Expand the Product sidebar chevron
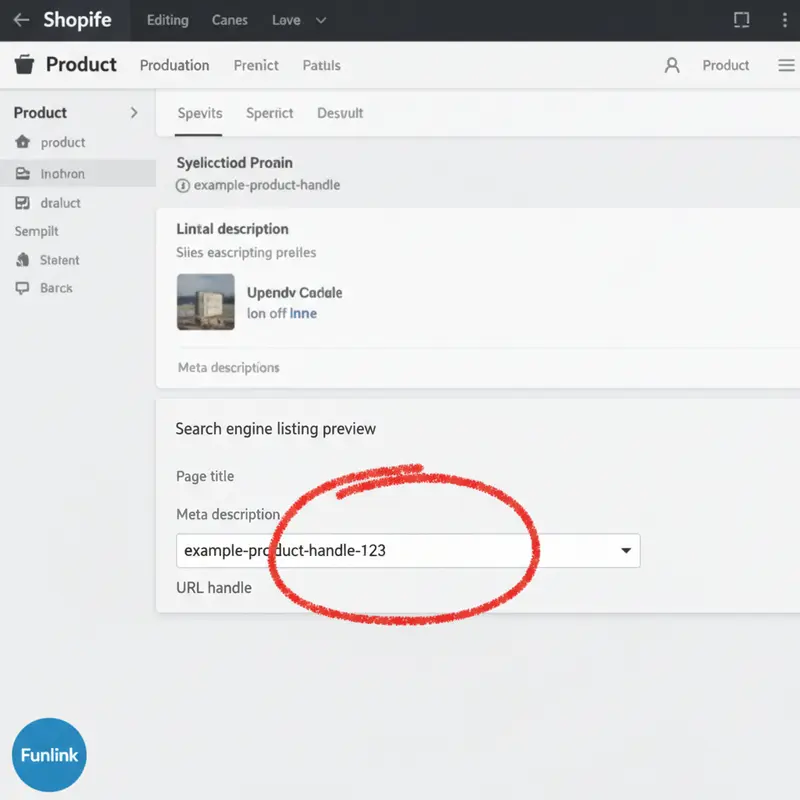Image resolution: width=800 pixels, height=800 pixels. point(134,113)
